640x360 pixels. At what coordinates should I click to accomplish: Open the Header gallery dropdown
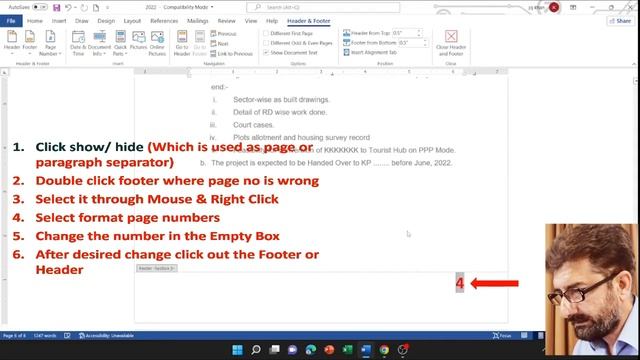click(x=12, y=43)
